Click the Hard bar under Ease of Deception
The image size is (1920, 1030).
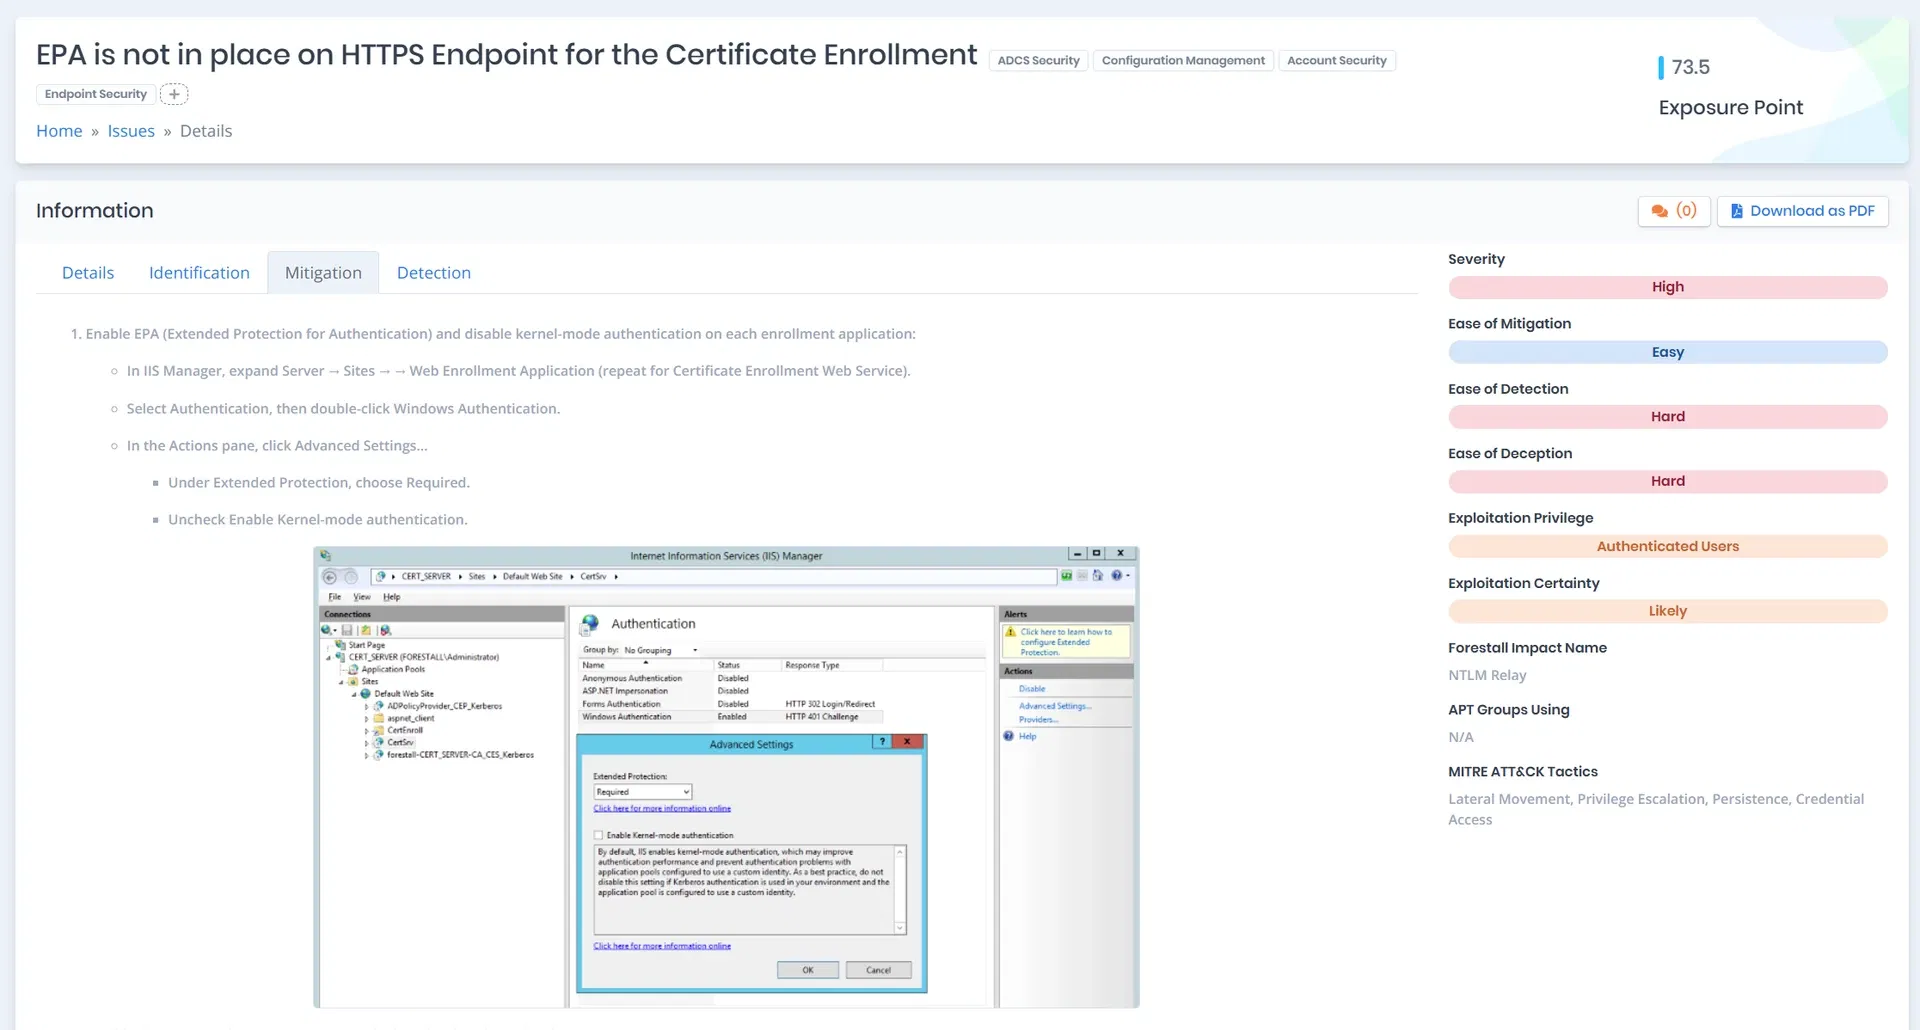[x=1667, y=481]
